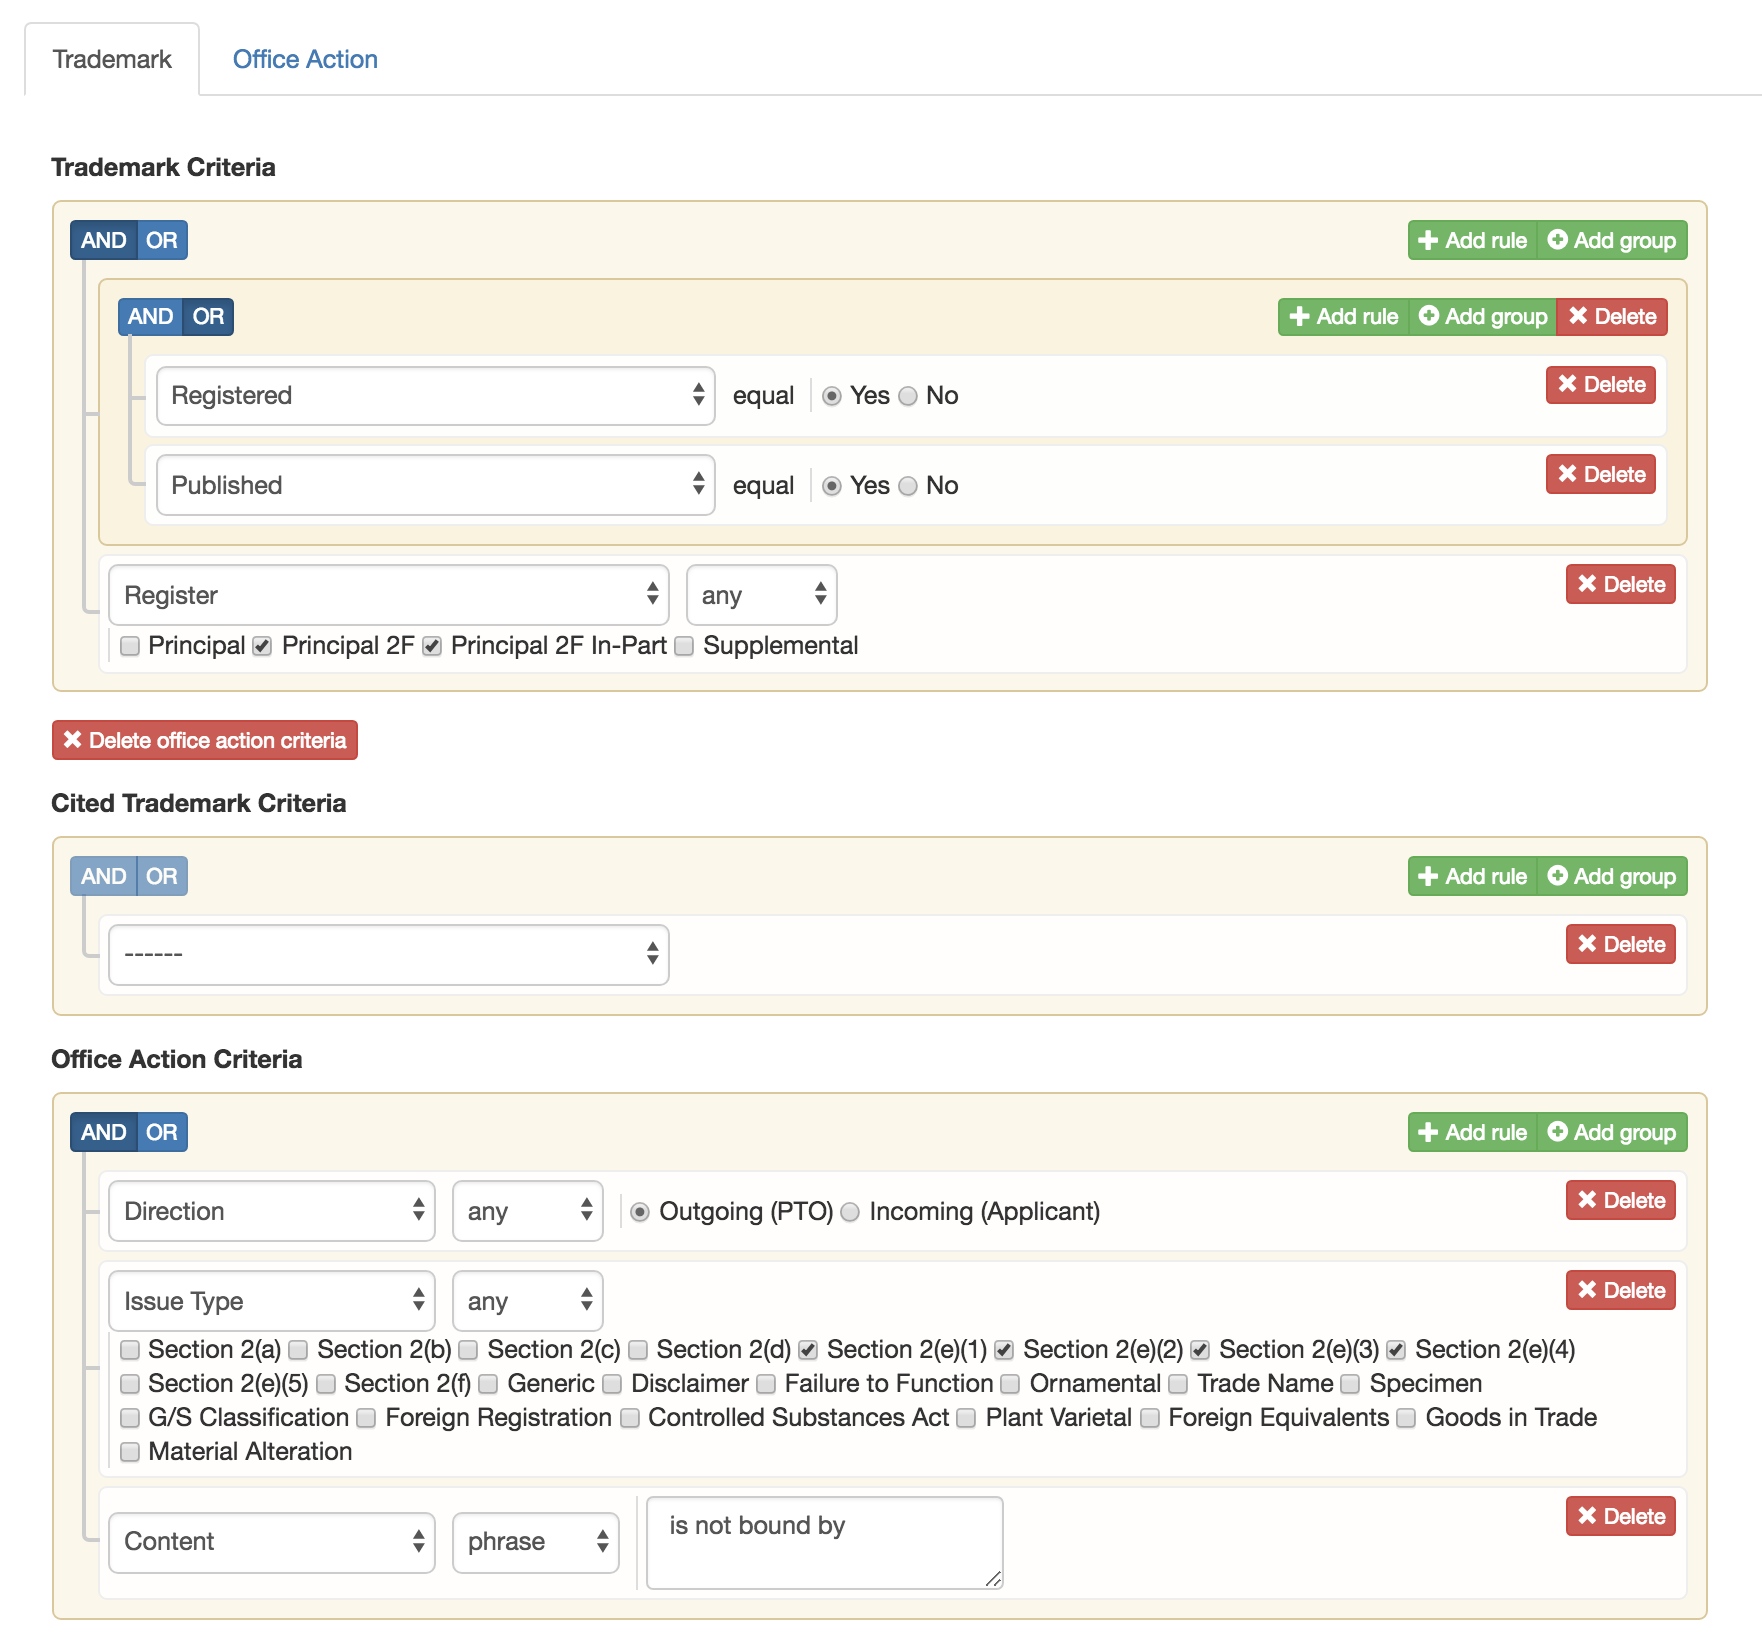
Task: Add group to Cited Trademark Criteria
Action: [1612, 877]
